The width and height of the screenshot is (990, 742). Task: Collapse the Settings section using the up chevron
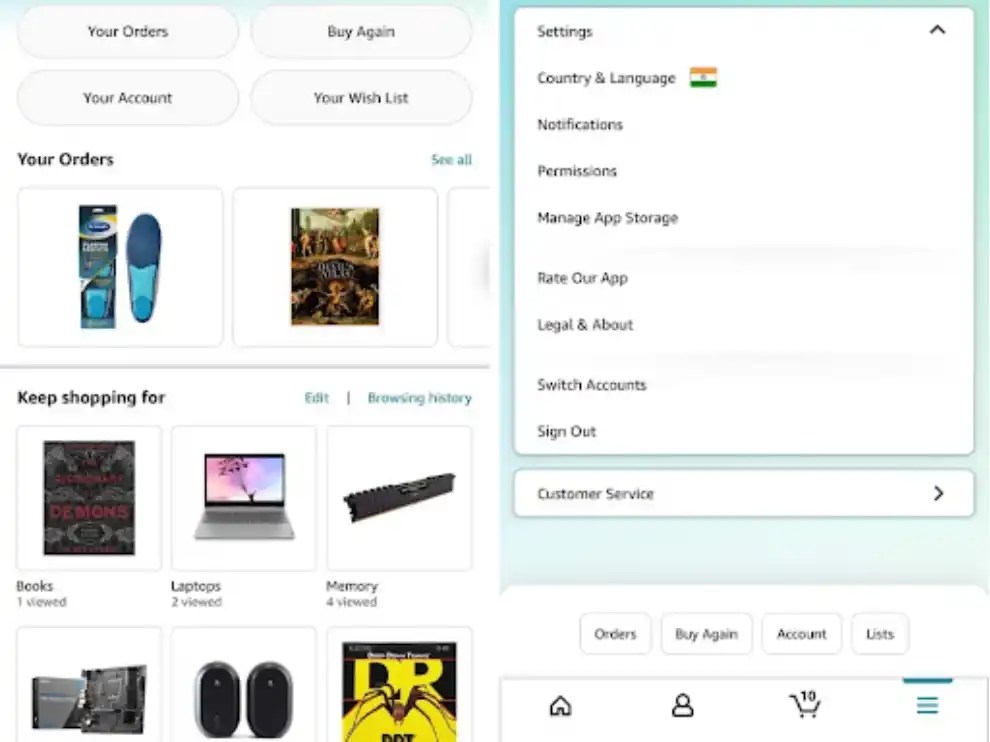pos(938,30)
